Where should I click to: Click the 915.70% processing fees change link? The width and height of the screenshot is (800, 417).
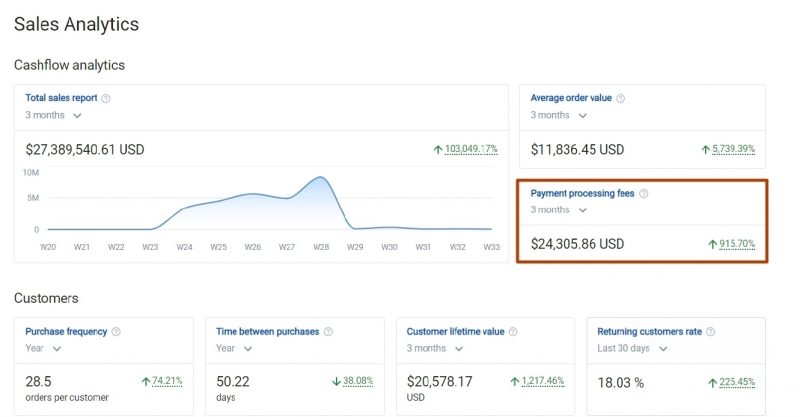738,244
